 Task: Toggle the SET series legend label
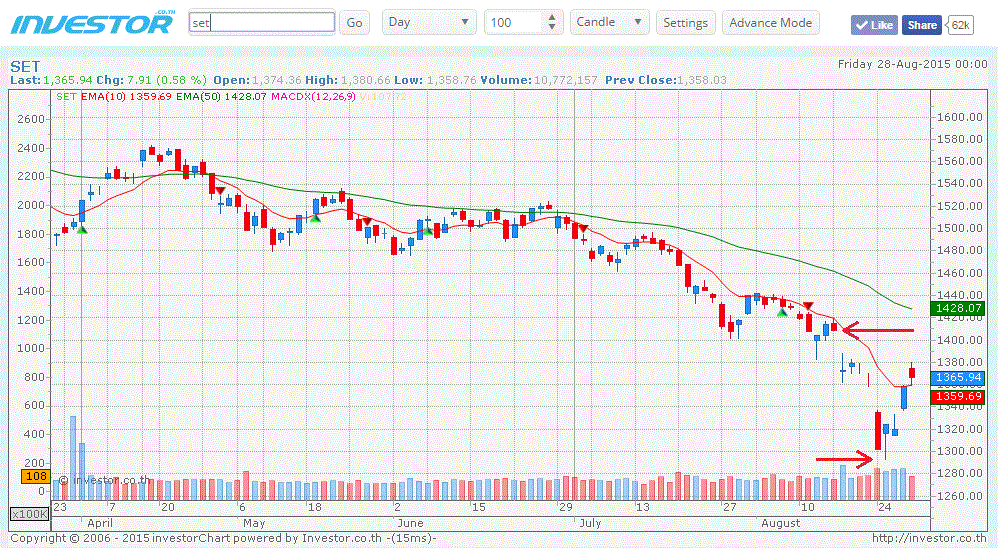coord(66,97)
